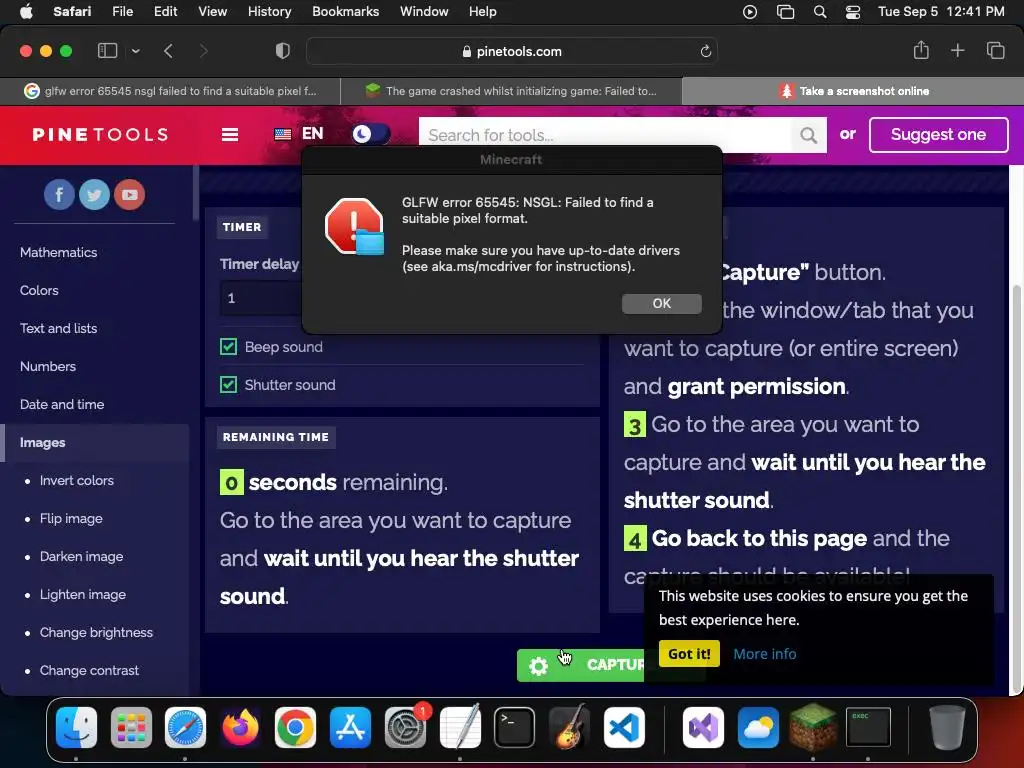
Task: Open the Safari View menu
Action: [212, 12]
